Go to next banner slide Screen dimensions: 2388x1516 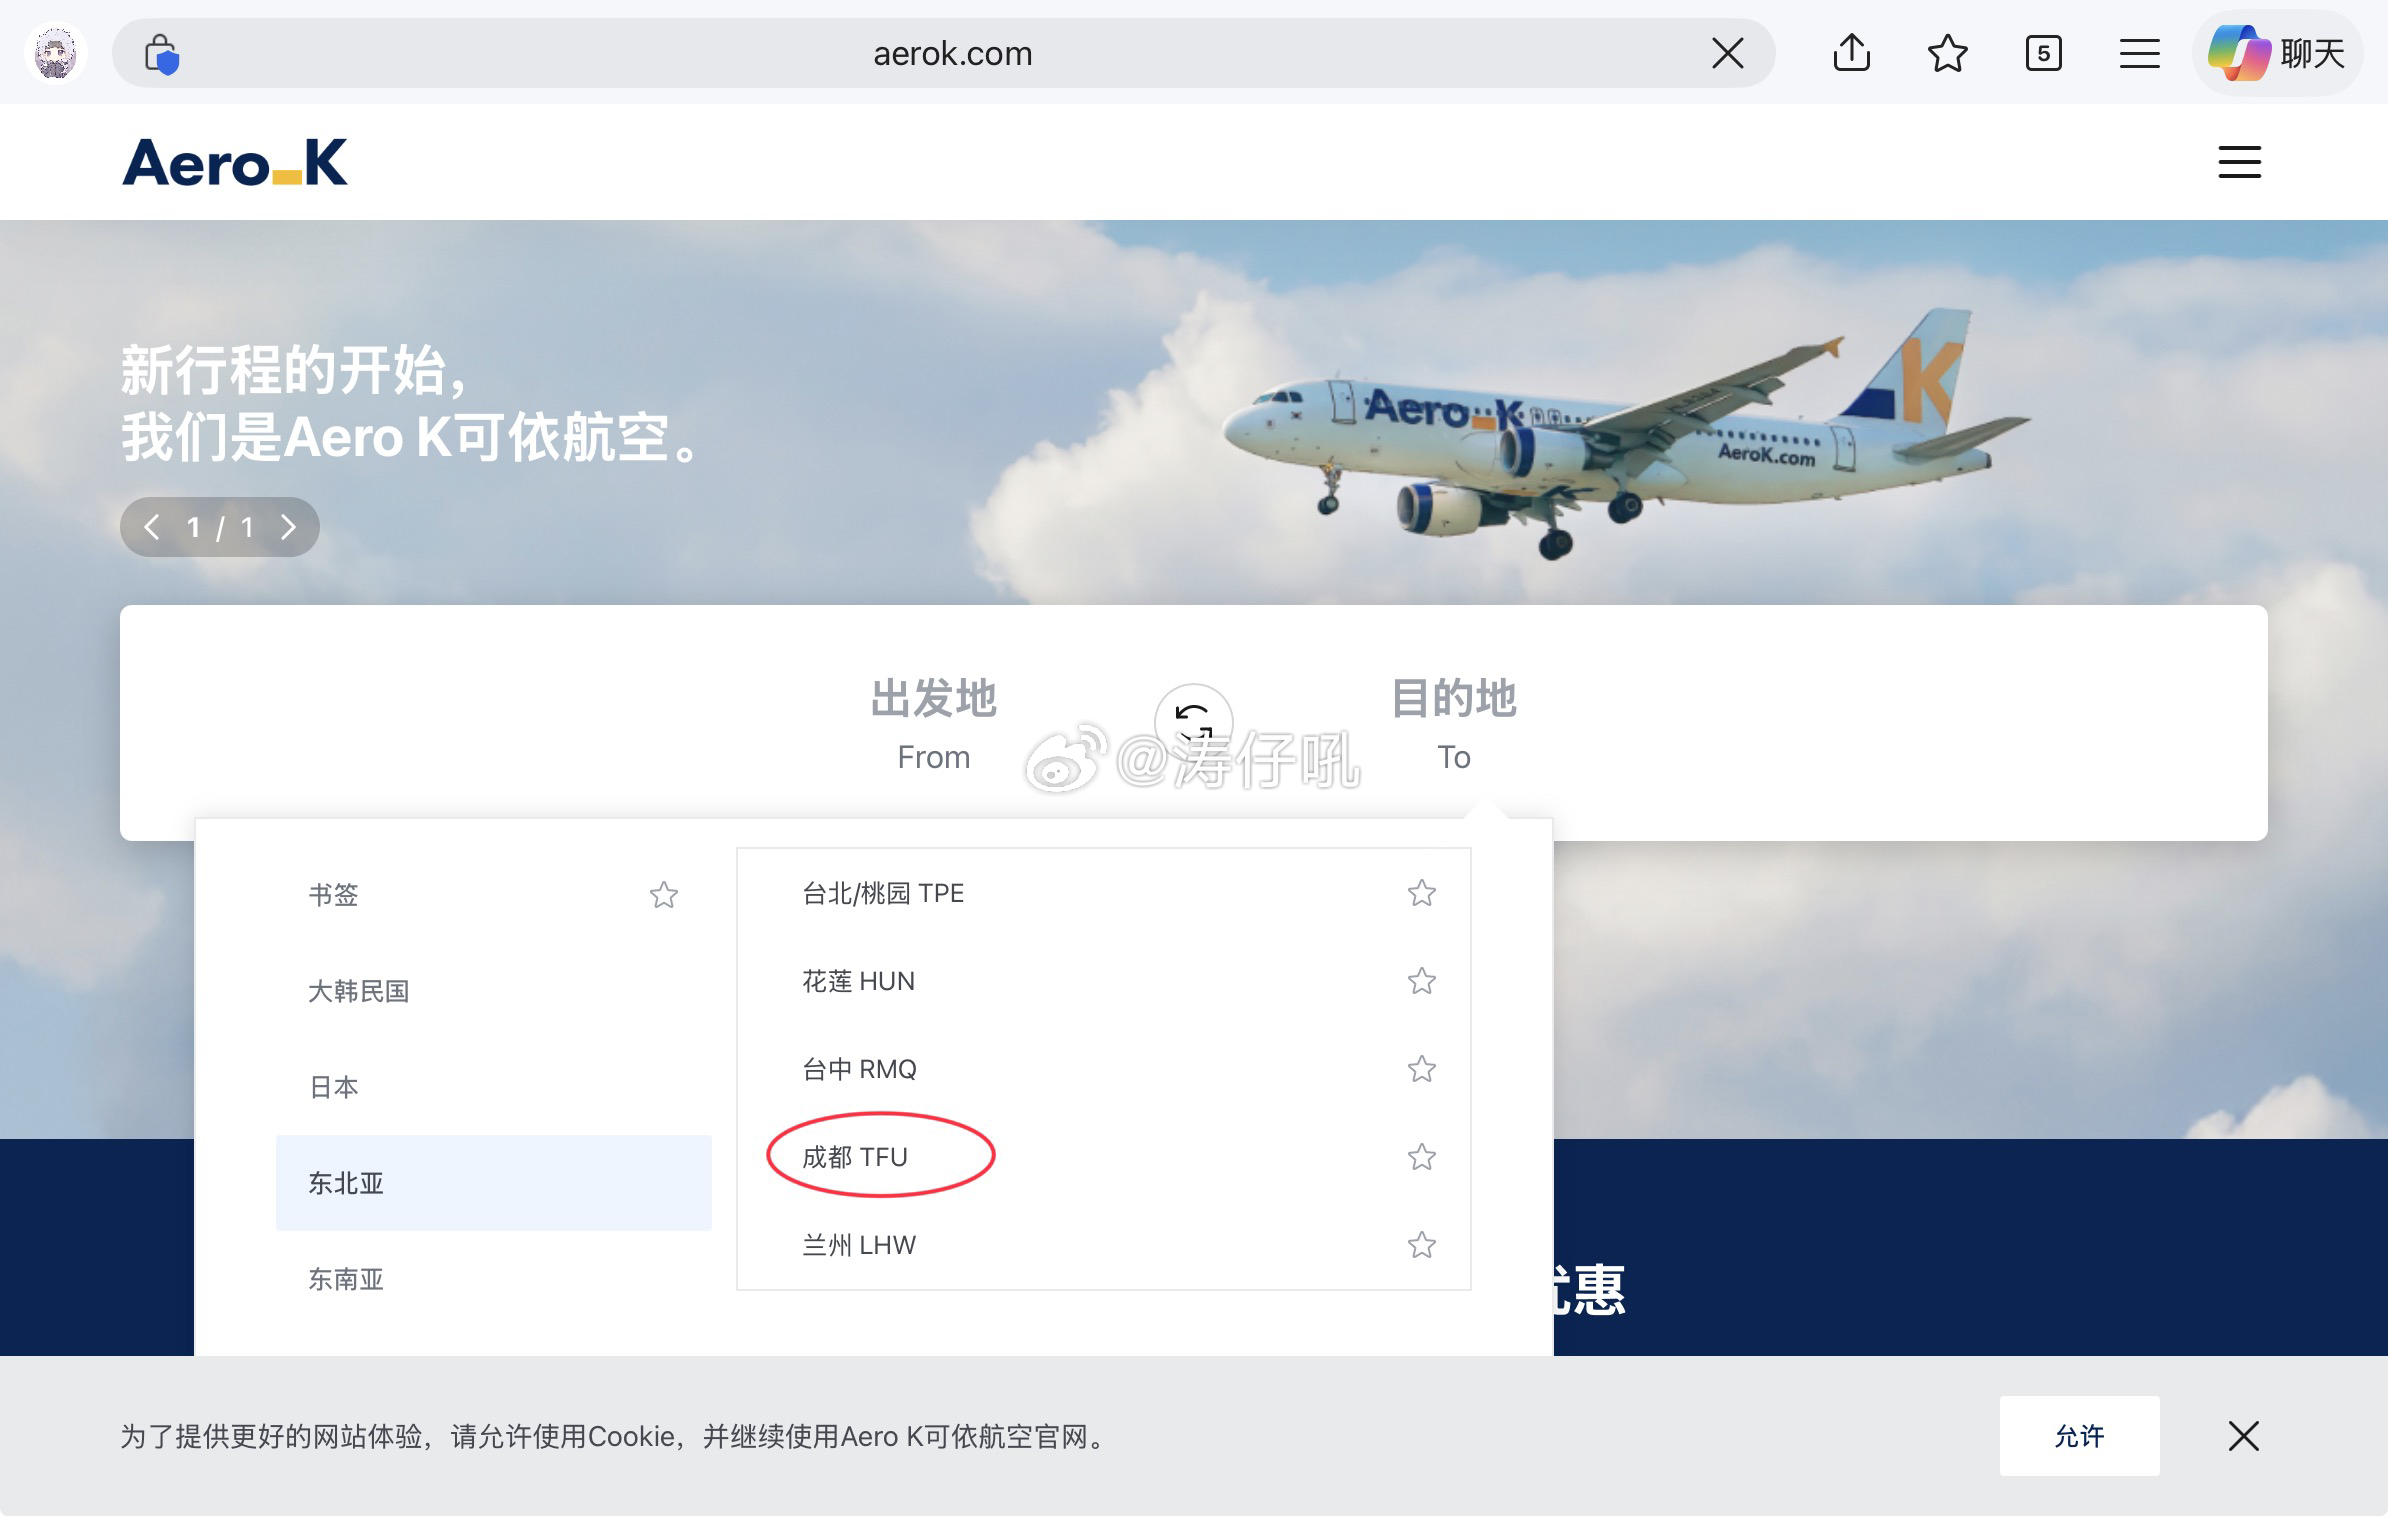pos(288,527)
